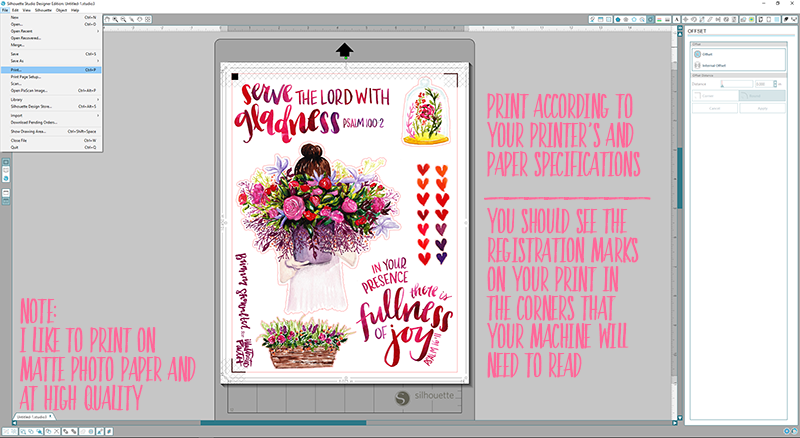Click the Weld bottom toolbar icon

pyautogui.click(x=82, y=431)
